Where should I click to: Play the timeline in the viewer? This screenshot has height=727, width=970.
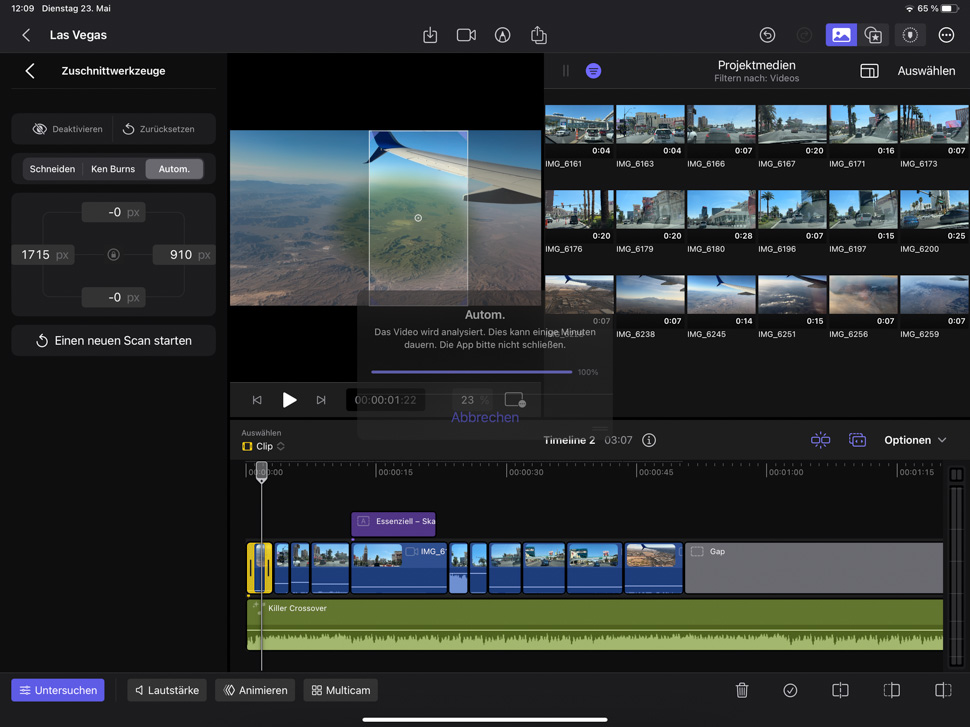click(x=289, y=400)
